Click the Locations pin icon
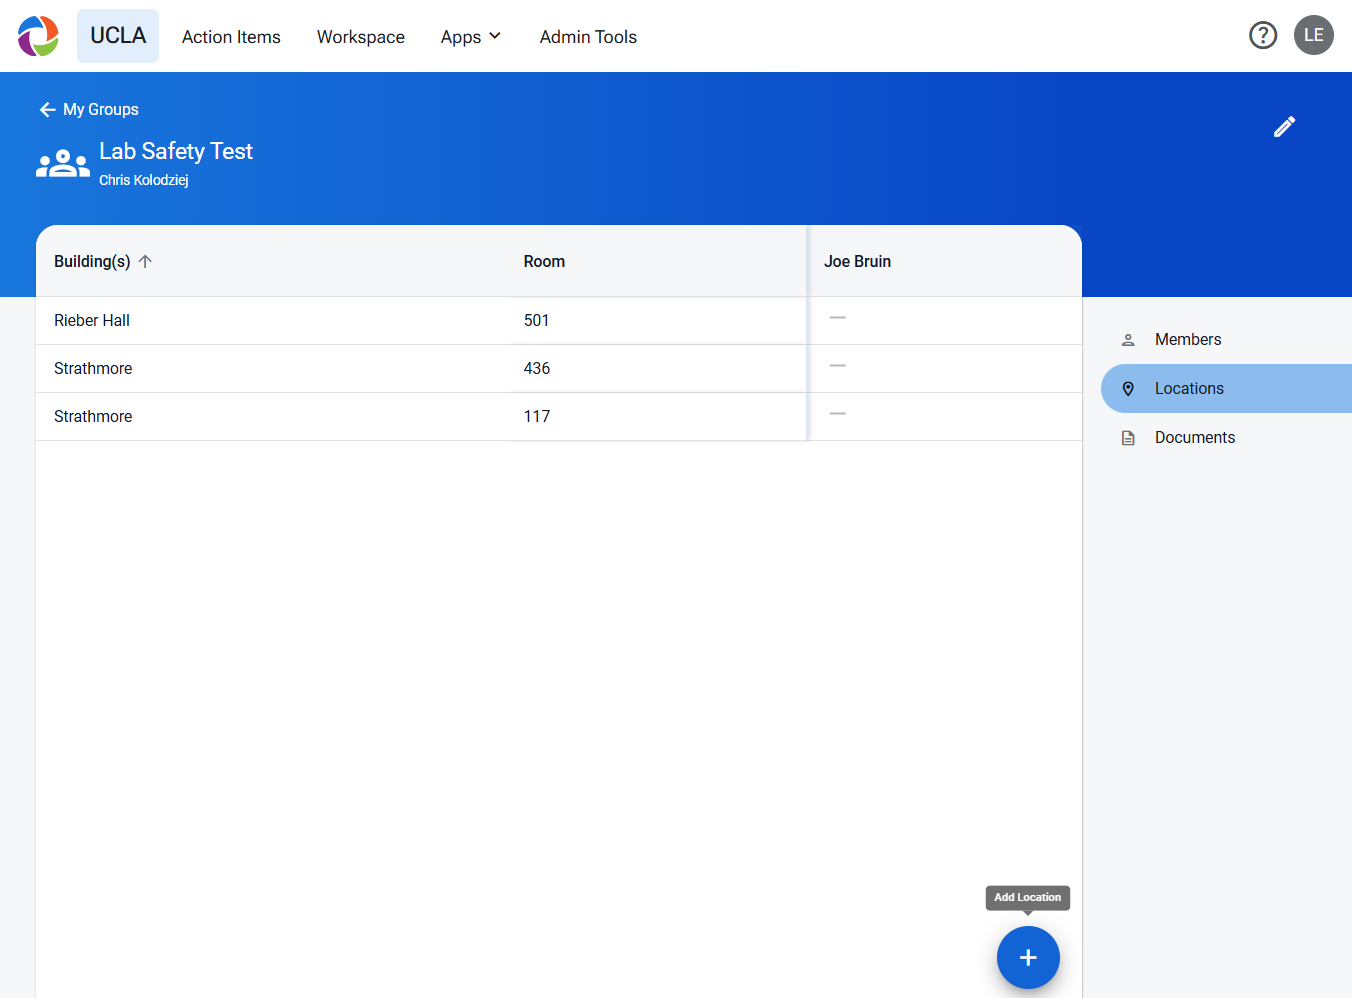1352x998 pixels. 1128,389
